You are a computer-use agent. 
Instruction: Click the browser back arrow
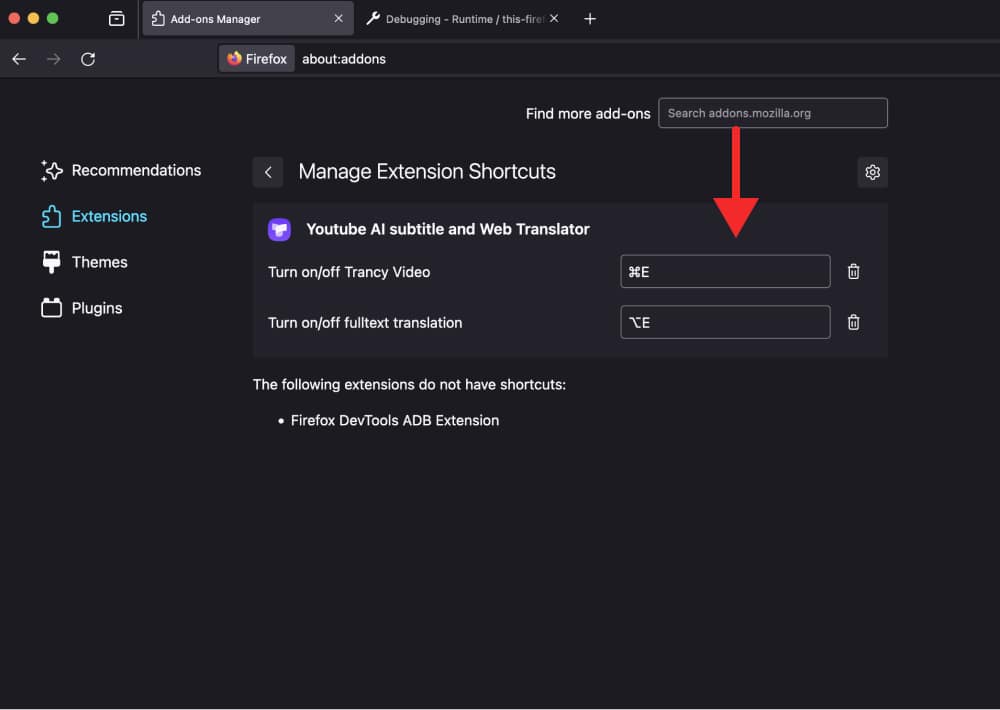[19, 59]
